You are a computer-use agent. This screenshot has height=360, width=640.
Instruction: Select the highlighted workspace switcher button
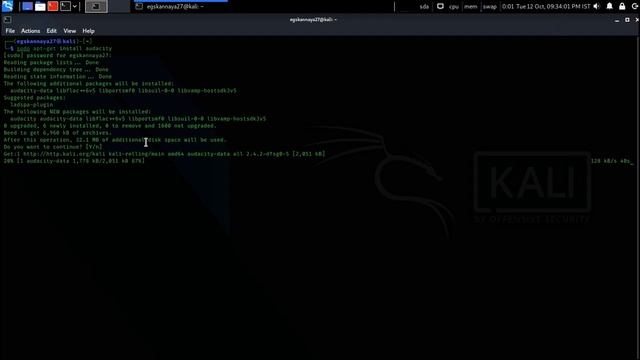(96, 6)
